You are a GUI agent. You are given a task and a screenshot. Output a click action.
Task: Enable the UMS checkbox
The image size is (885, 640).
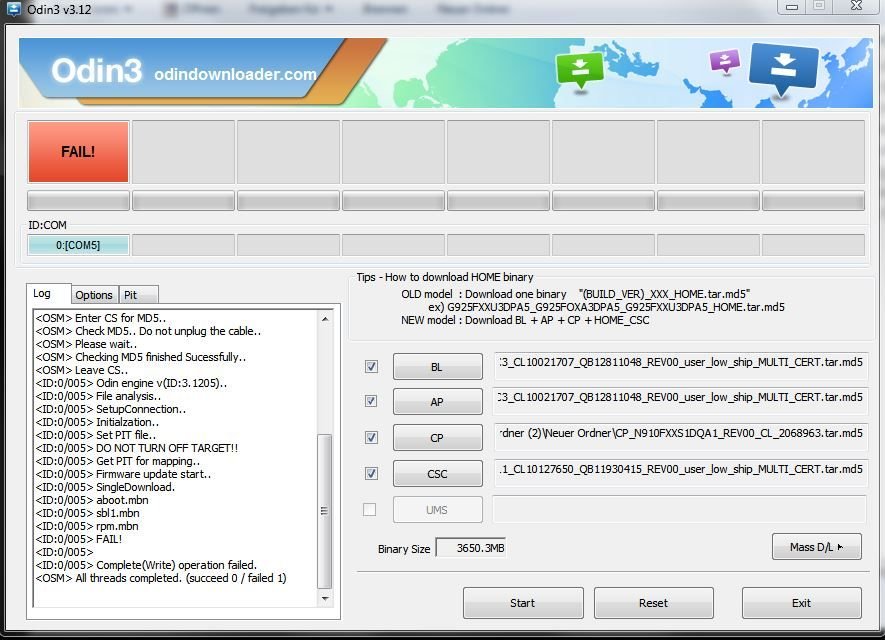(370, 510)
